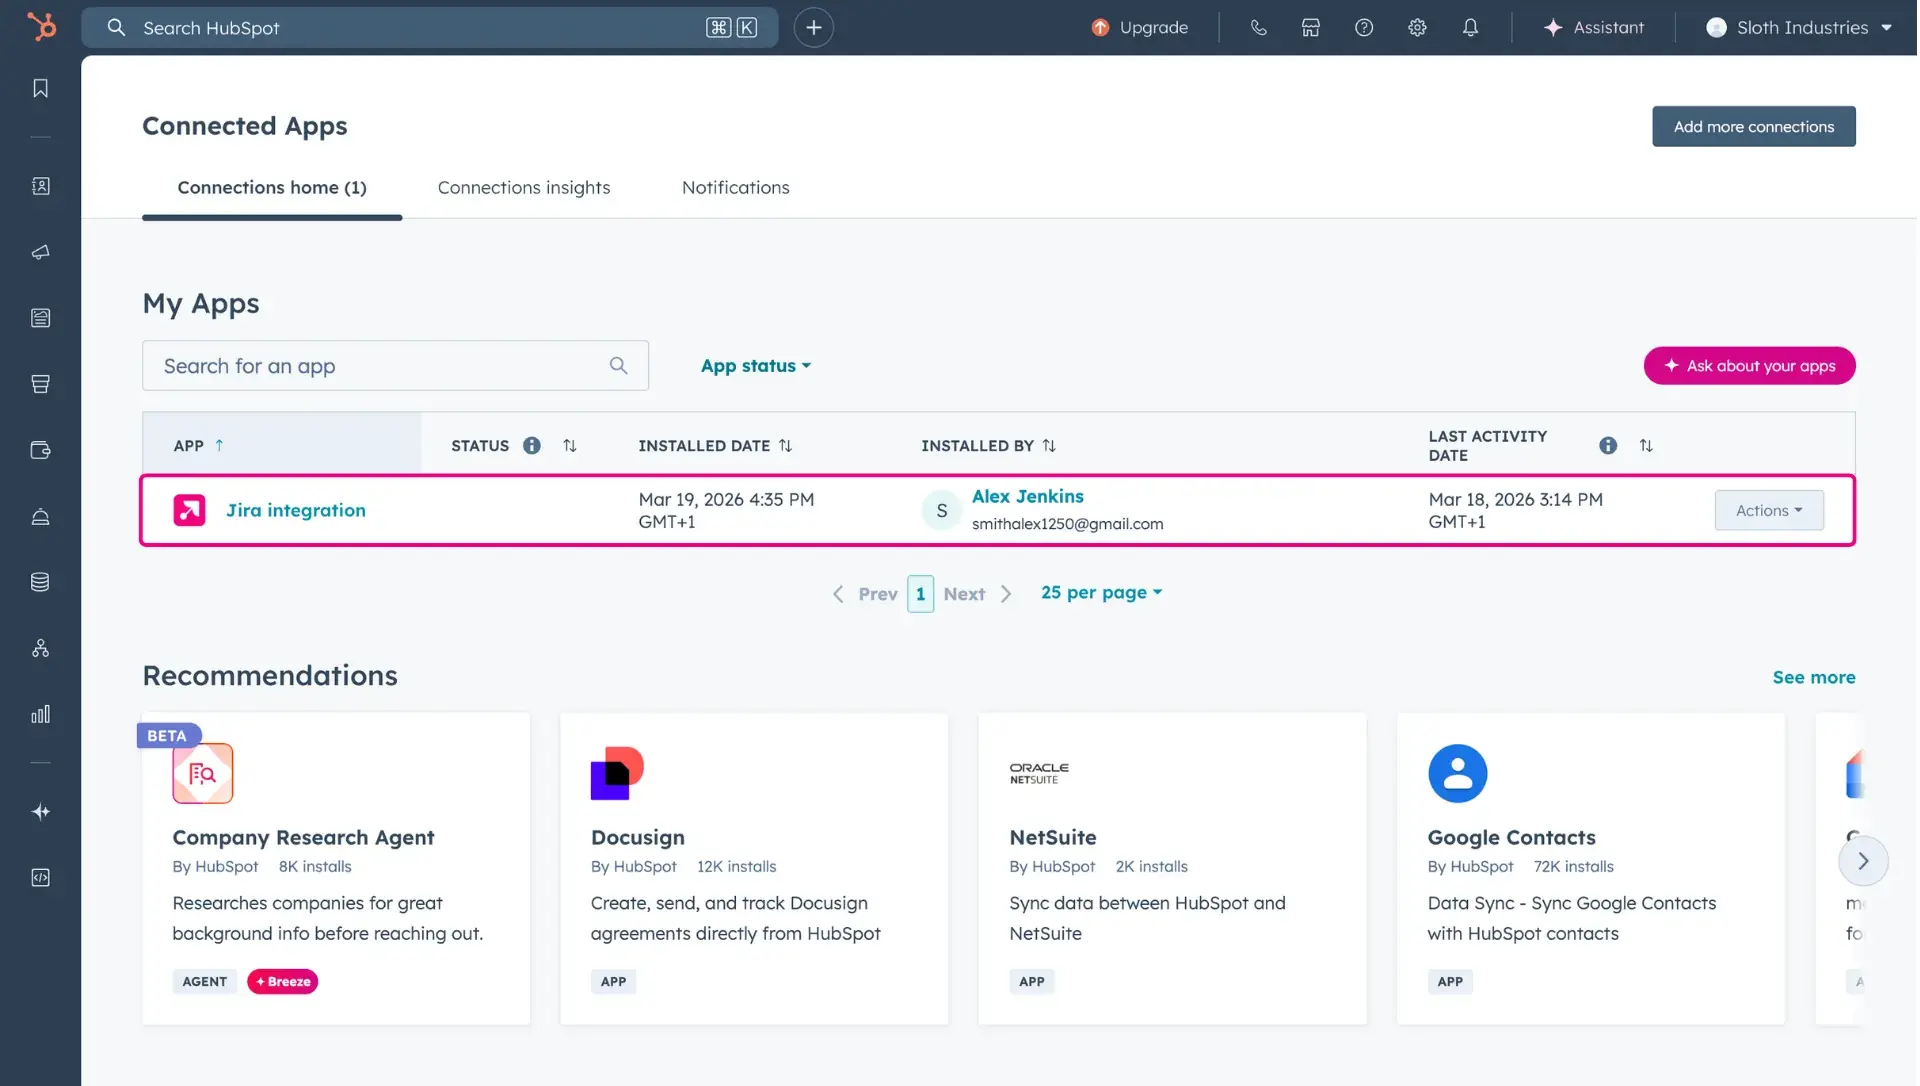Click the Automations workflow icon in the sidebar
This screenshot has width=1920, height=1086.
point(40,648)
